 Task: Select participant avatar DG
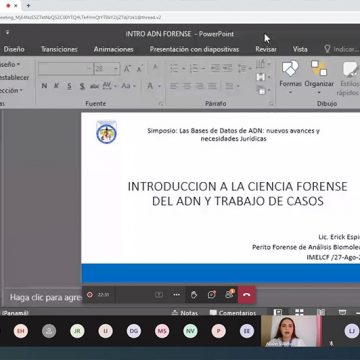134,331
